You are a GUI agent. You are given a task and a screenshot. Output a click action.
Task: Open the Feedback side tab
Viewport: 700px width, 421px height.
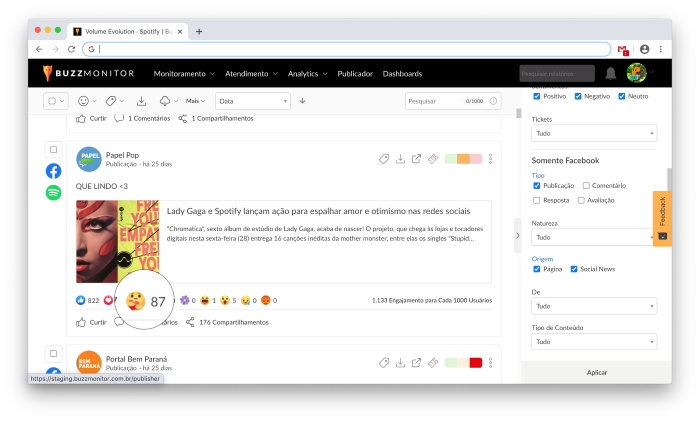click(661, 217)
